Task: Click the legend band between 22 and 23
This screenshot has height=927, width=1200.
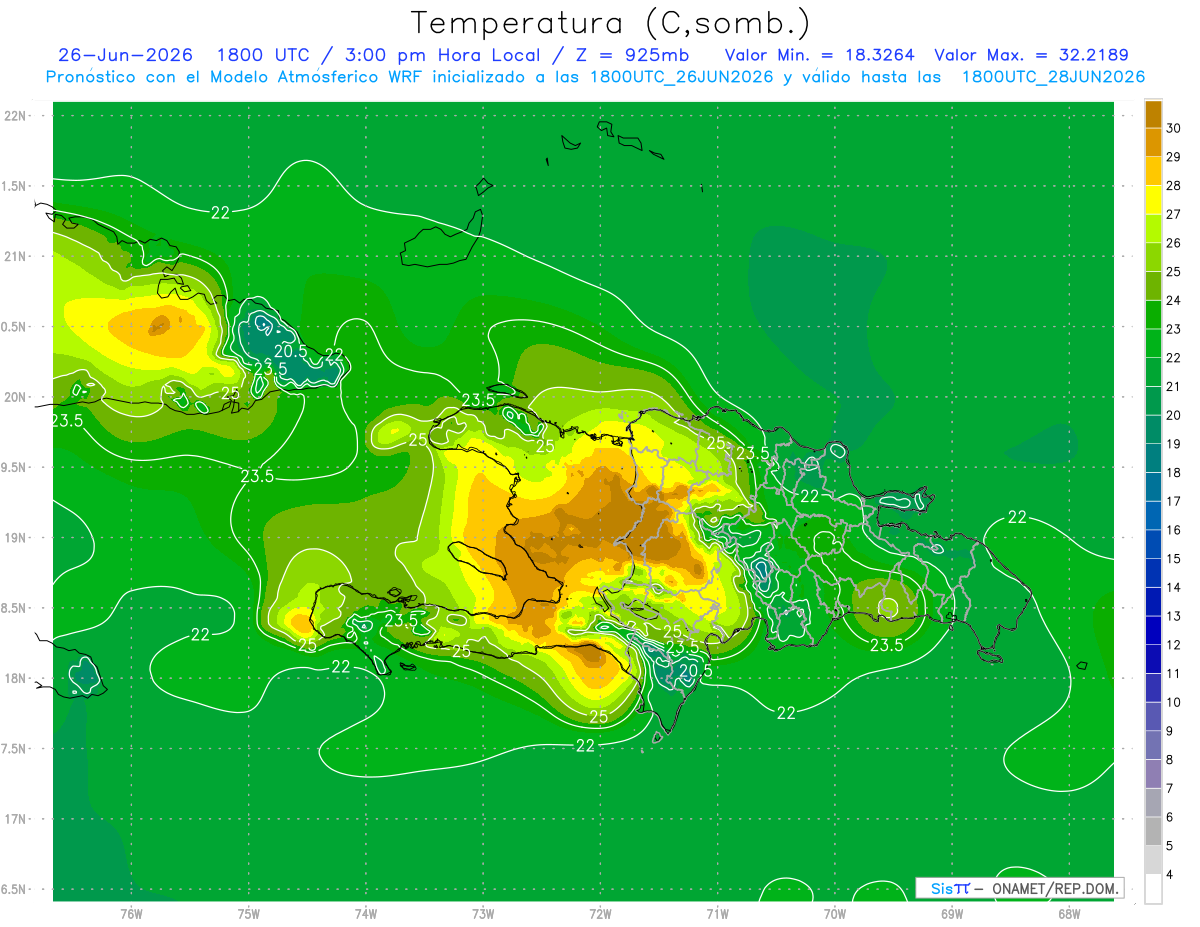Action: coord(1153,344)
